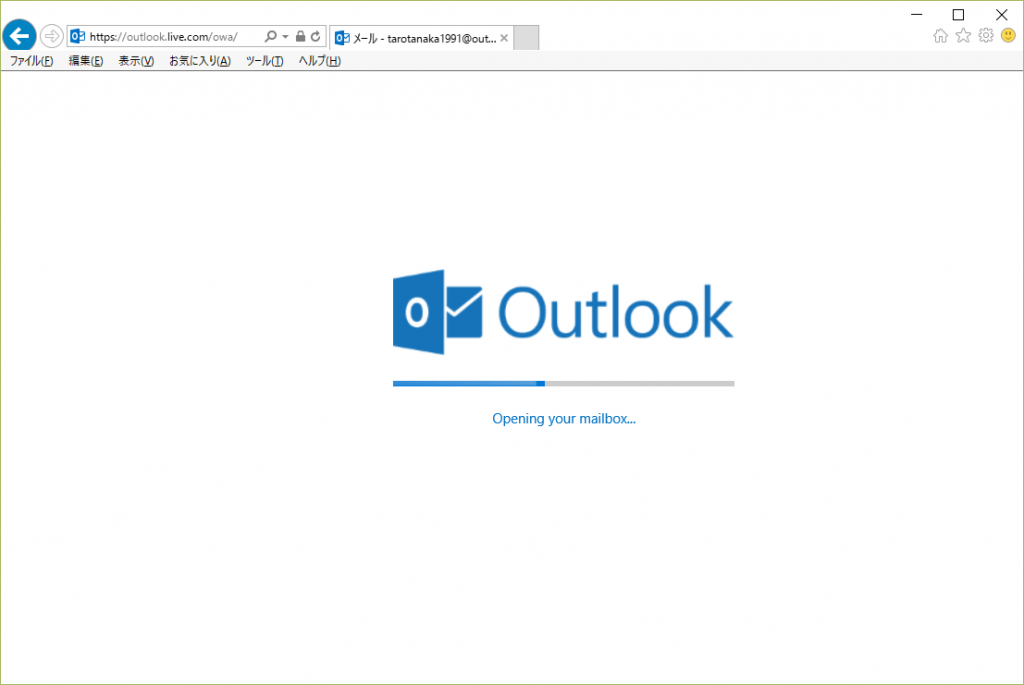Click the mailbox loading progress bar
The image size is (1024, 685).
click(564, 384)
